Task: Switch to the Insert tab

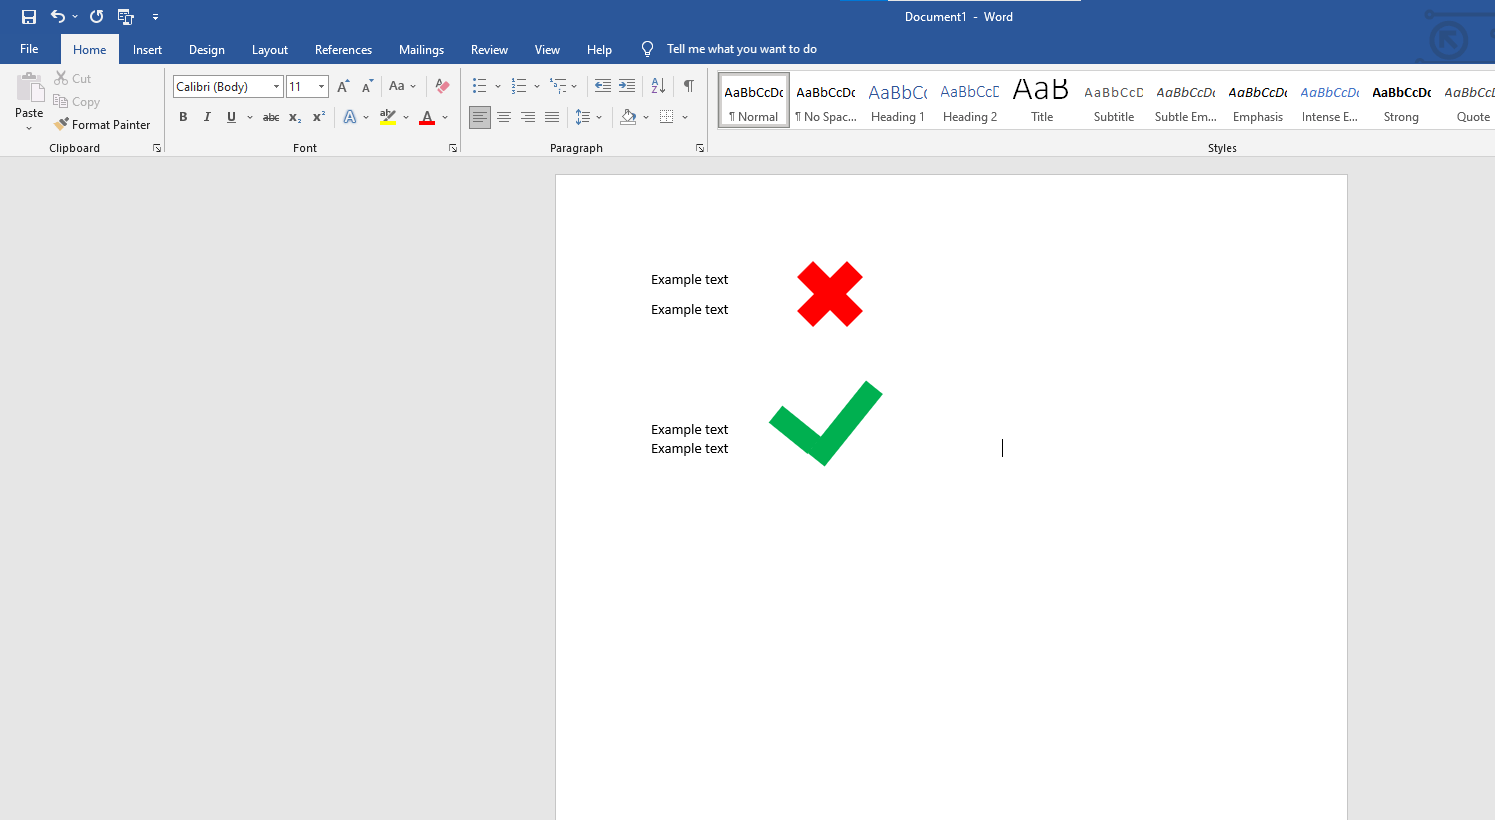Action: click(147, 50)
